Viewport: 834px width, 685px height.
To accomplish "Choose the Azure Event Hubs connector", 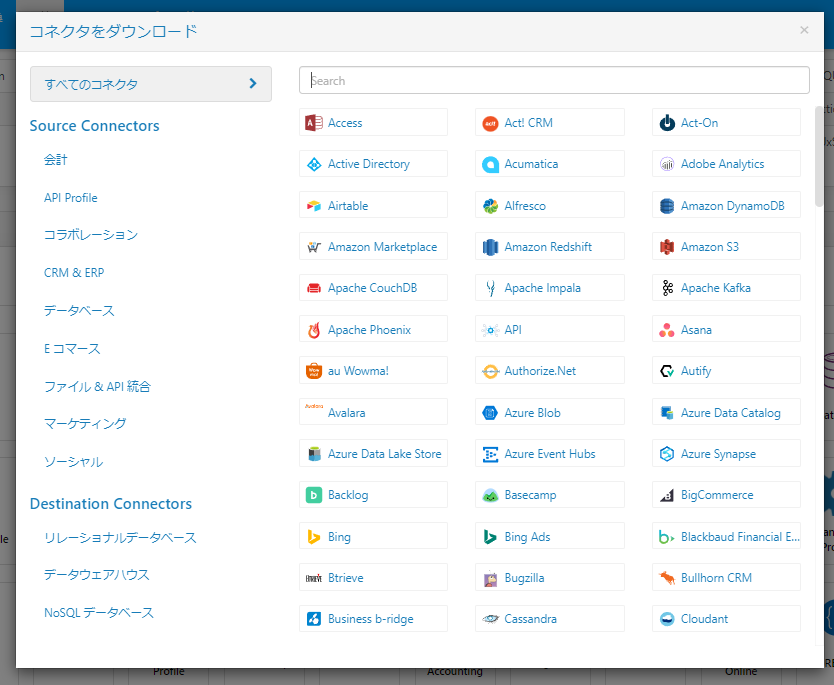I will (x=549, y=454).
